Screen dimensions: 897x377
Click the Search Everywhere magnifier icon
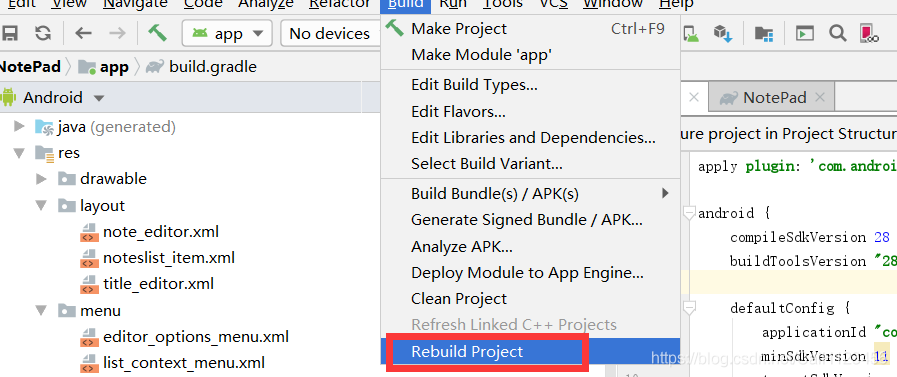point(838,34)
